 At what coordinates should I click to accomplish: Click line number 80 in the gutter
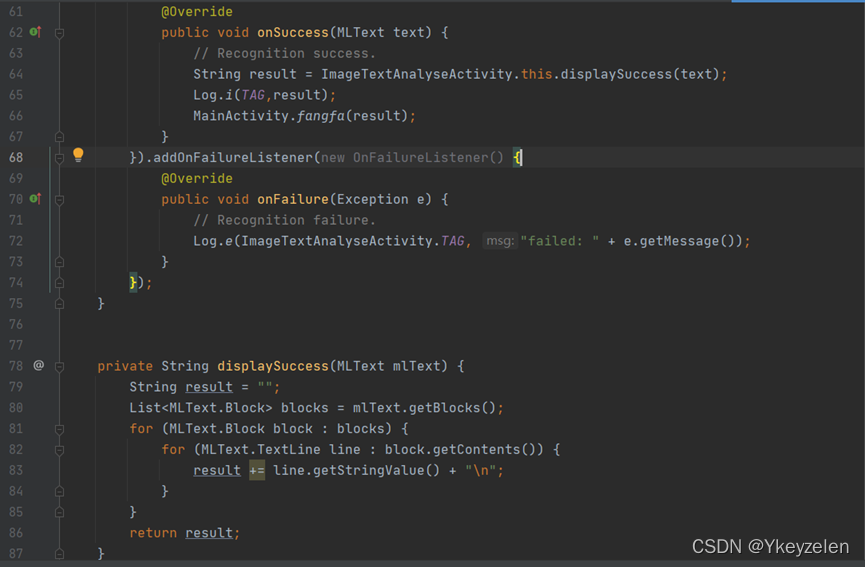click(x=16, y=408)
